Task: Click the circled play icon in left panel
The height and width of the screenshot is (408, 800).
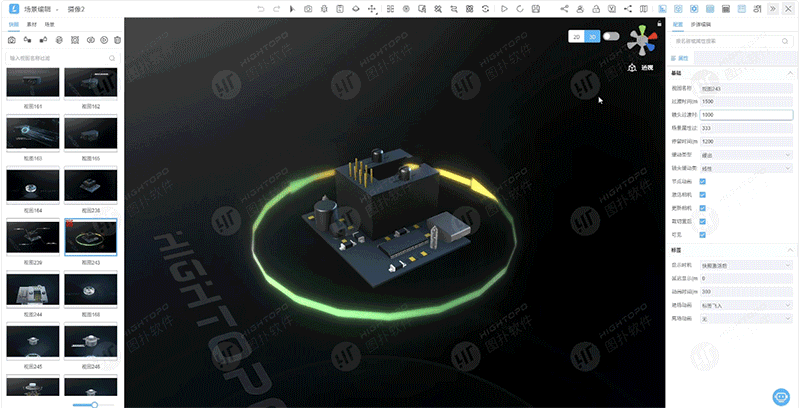Action: tap(104, 40)
